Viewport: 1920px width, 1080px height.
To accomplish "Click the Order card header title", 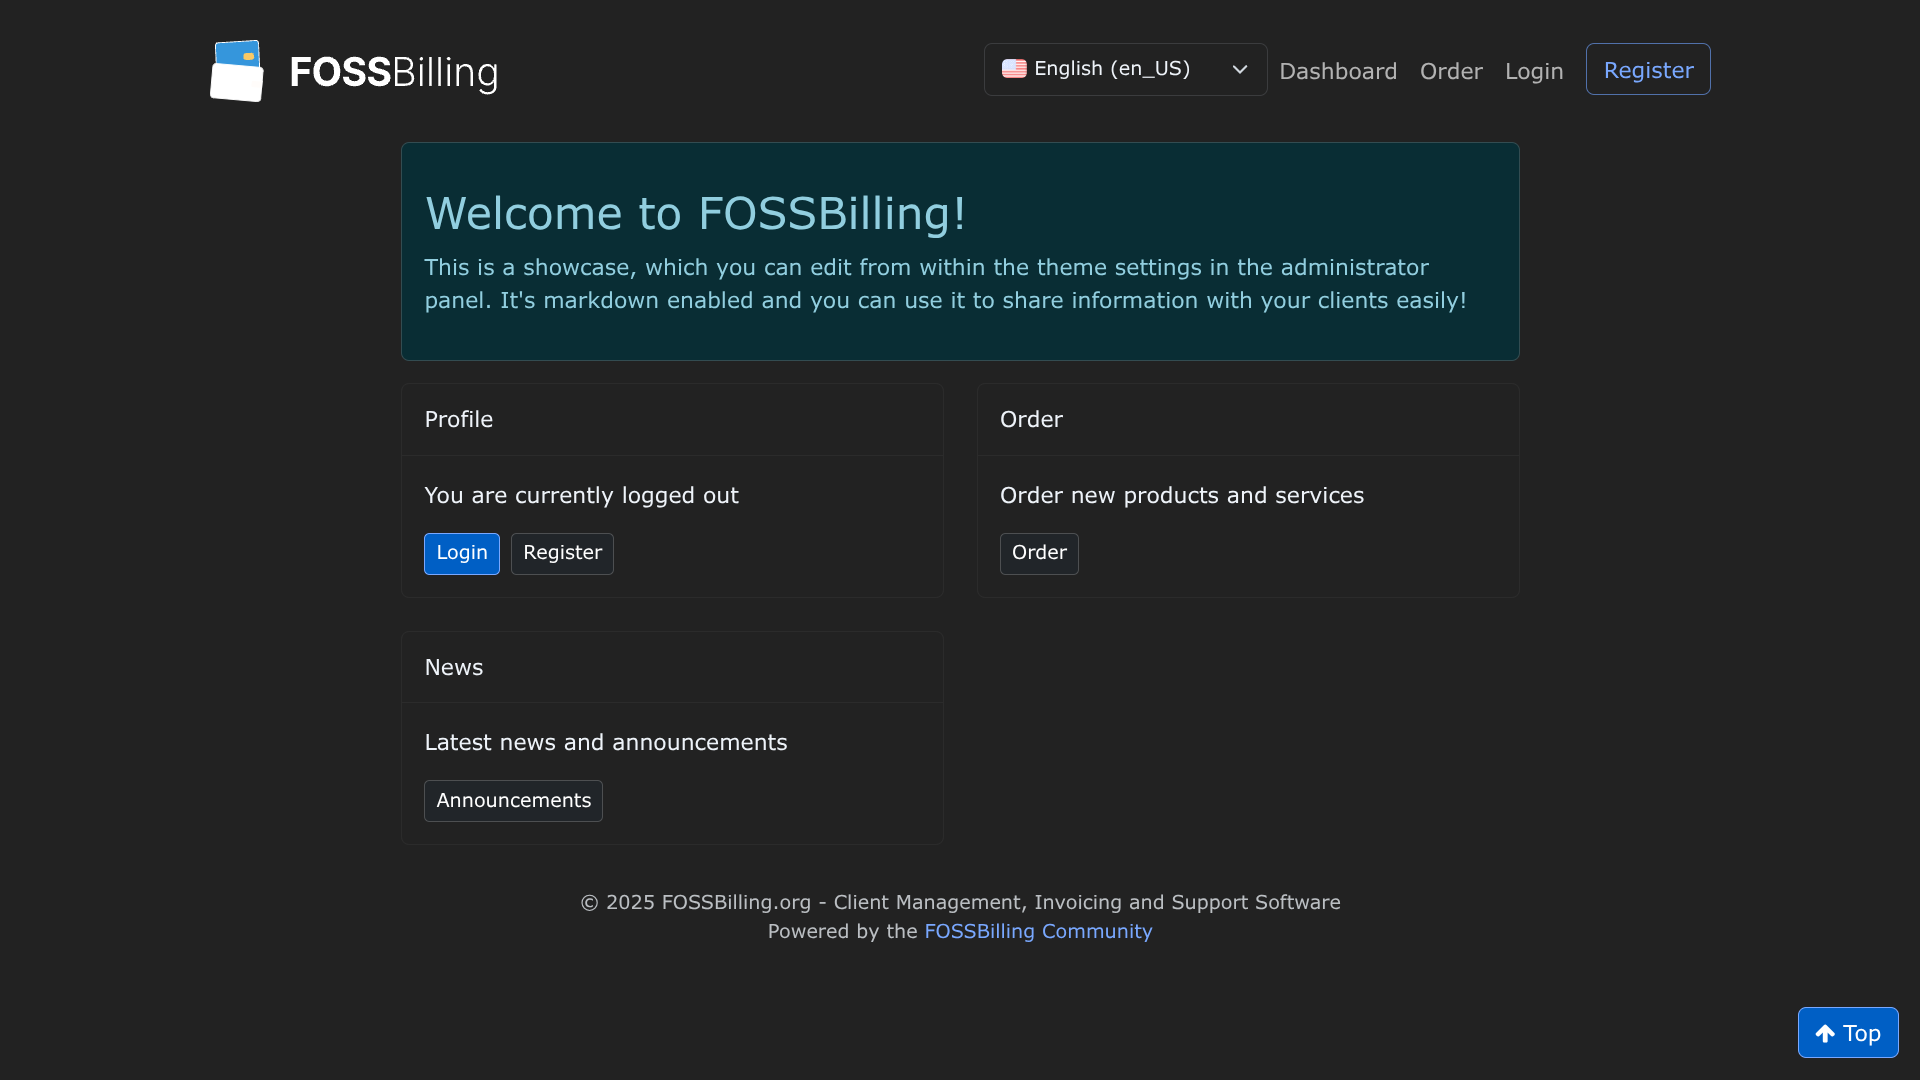I will click(1031, 420).
